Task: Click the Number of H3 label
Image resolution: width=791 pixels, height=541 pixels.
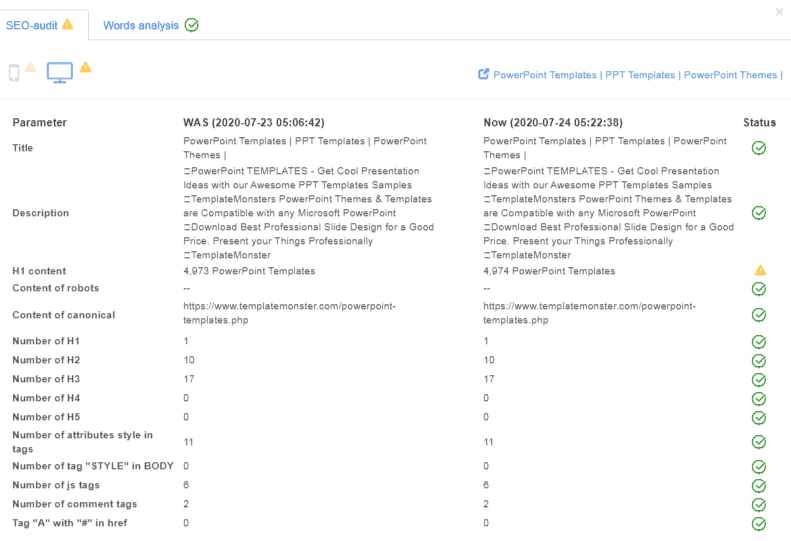Action: pos(46,379)
